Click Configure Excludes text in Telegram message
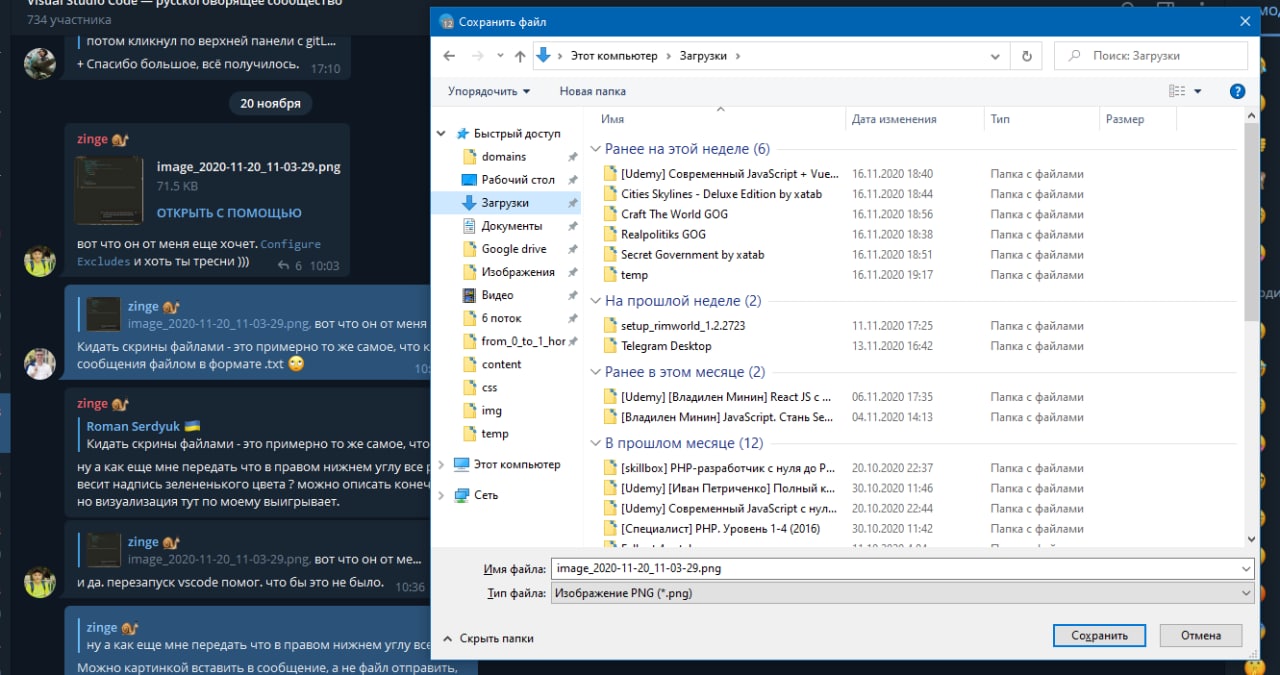Screen dimensions: 1280x675 (199, 253)
